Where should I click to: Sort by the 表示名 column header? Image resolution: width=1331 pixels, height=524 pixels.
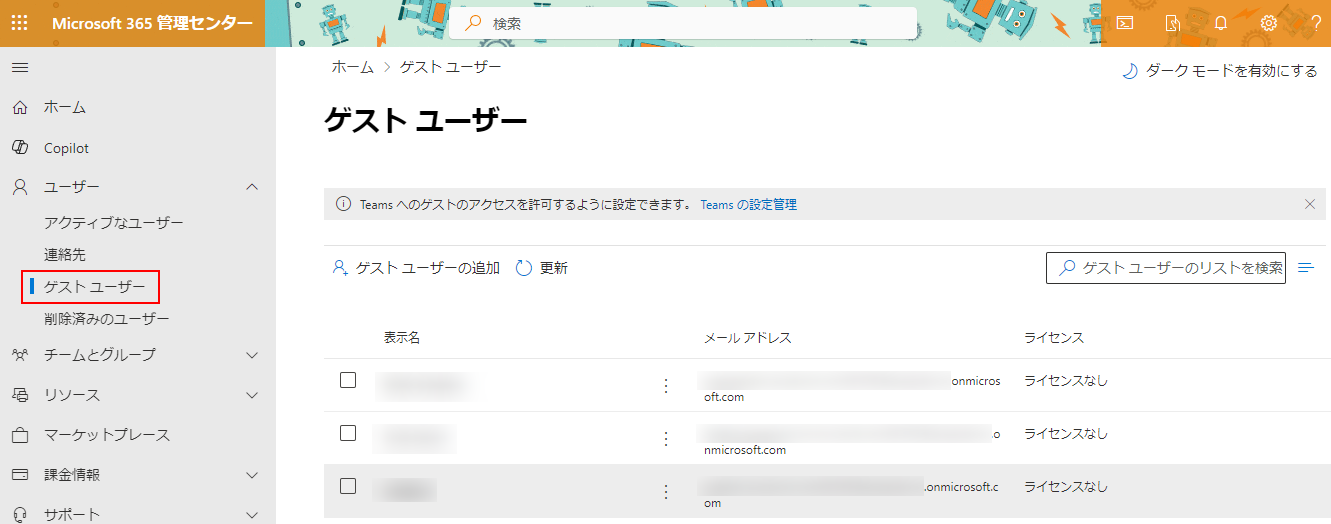coord(402,338)
